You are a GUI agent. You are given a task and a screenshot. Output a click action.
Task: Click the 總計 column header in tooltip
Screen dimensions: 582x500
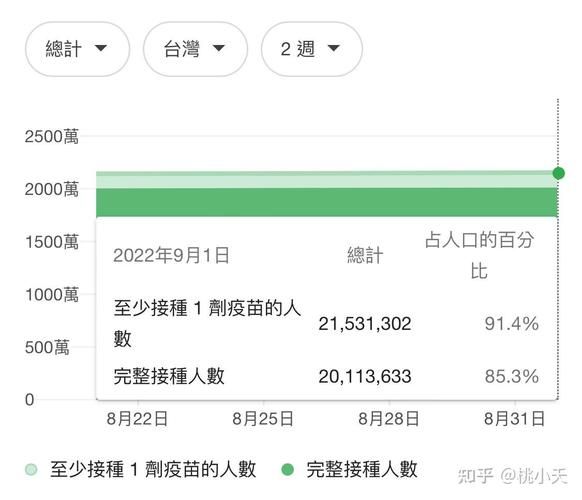coord(365,255)
